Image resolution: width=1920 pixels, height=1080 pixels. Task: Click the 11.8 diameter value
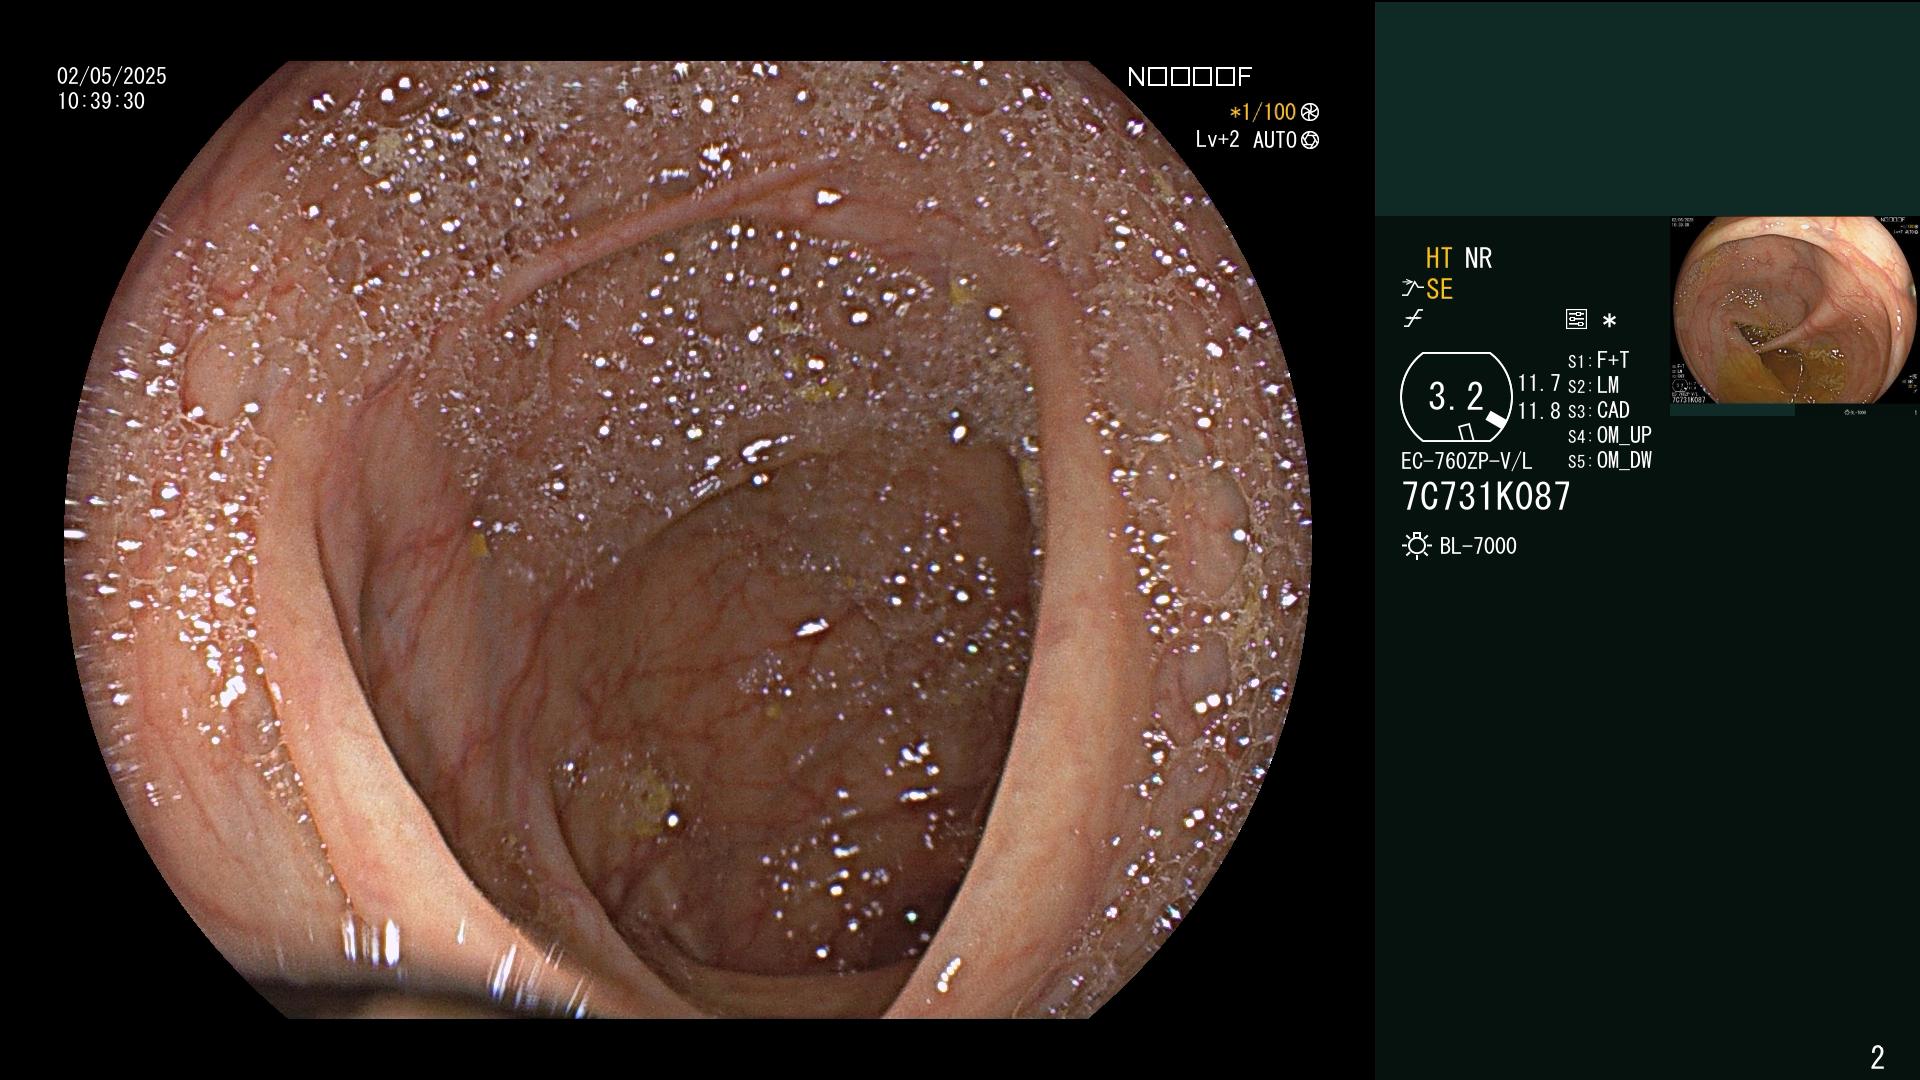coord(1539,411)
